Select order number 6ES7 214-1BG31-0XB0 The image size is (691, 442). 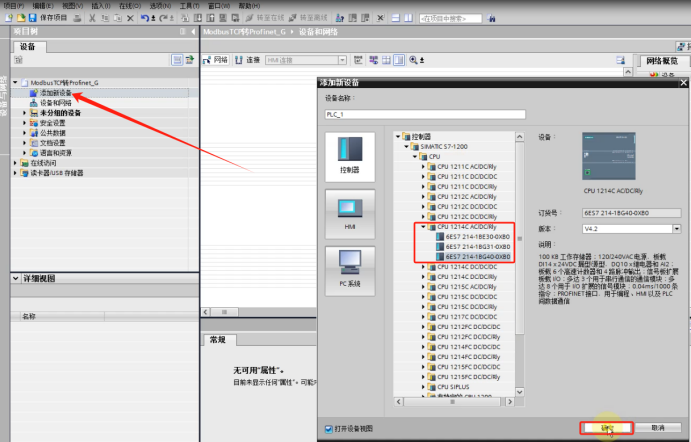[473, 247]
